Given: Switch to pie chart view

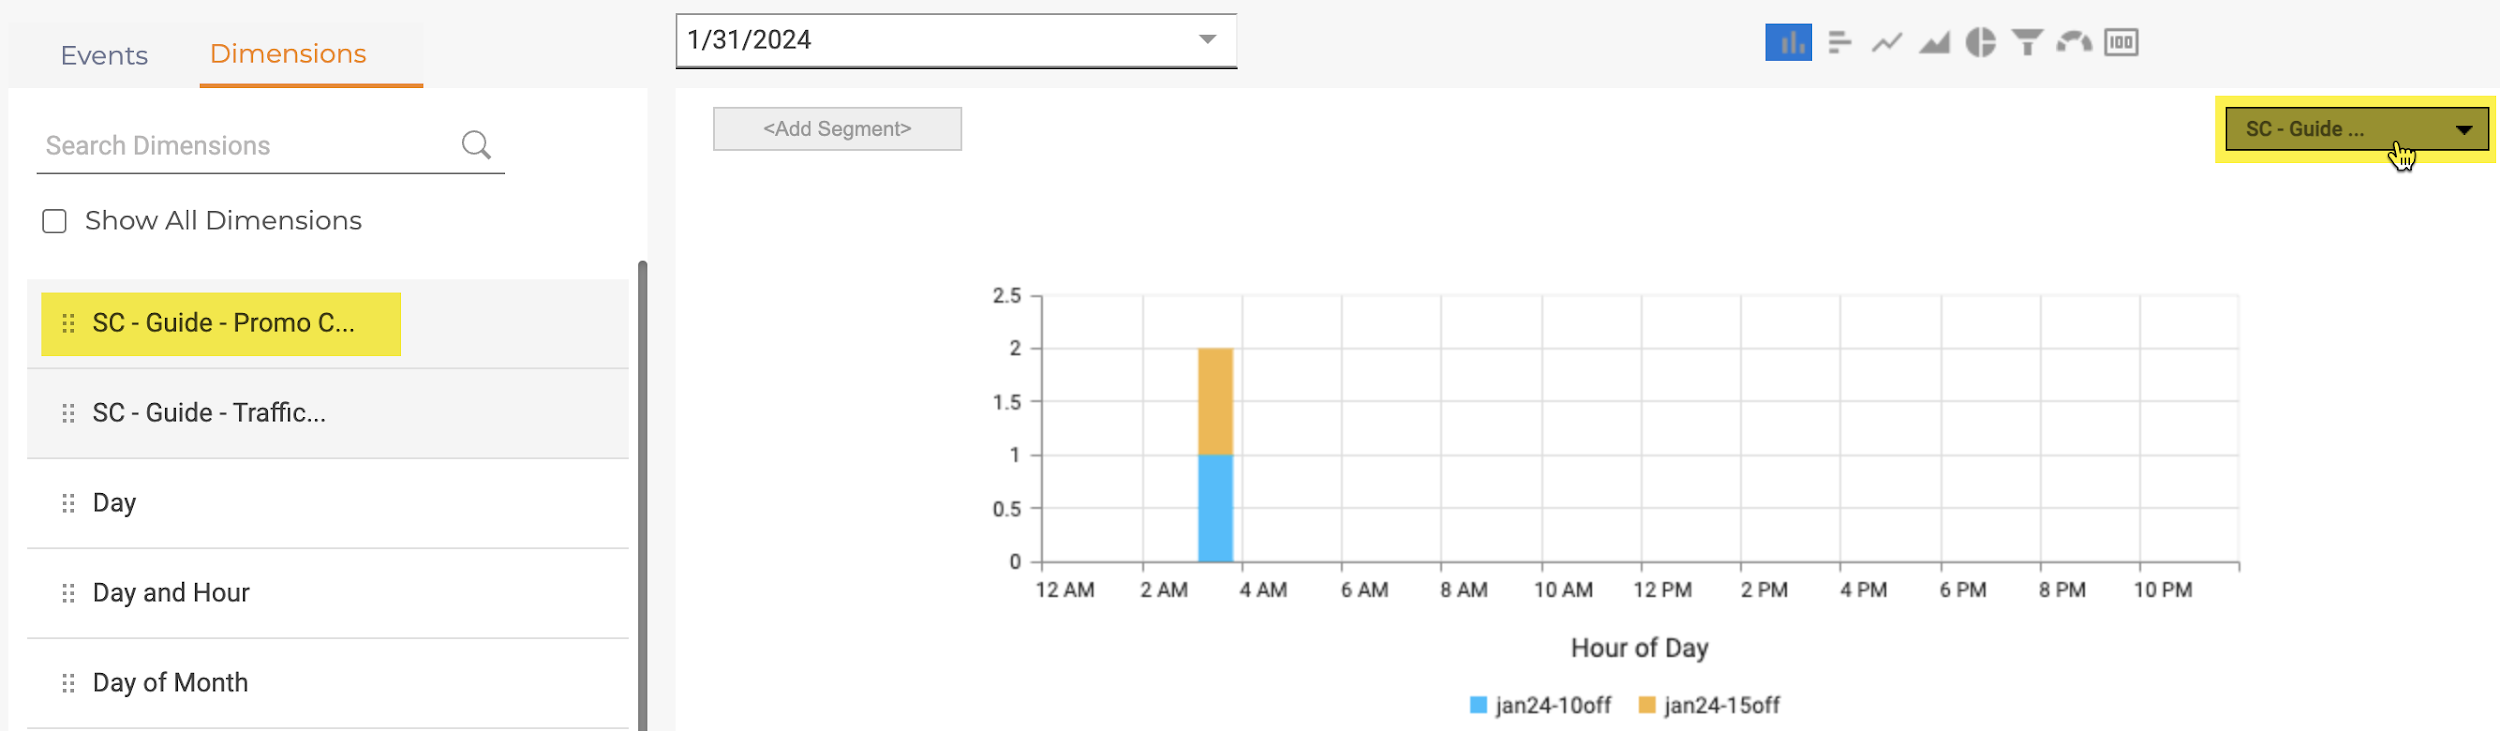Looking at the screenshot, I should [1980, 42].
